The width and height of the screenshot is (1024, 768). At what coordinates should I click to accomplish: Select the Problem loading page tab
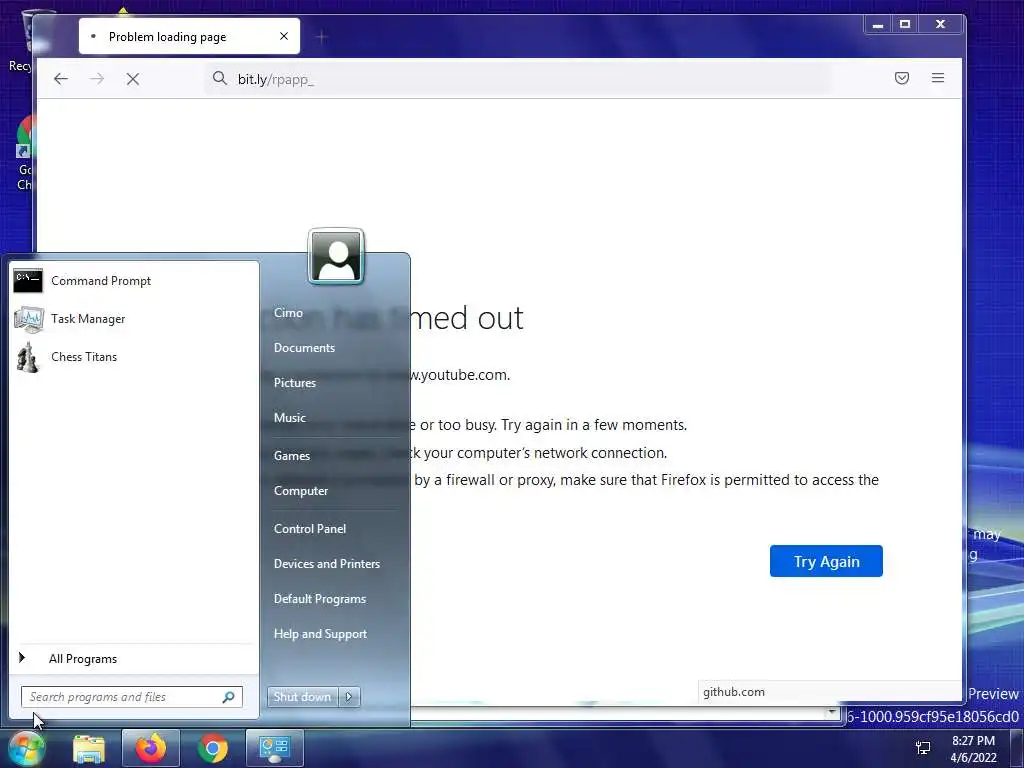point(189,37)
